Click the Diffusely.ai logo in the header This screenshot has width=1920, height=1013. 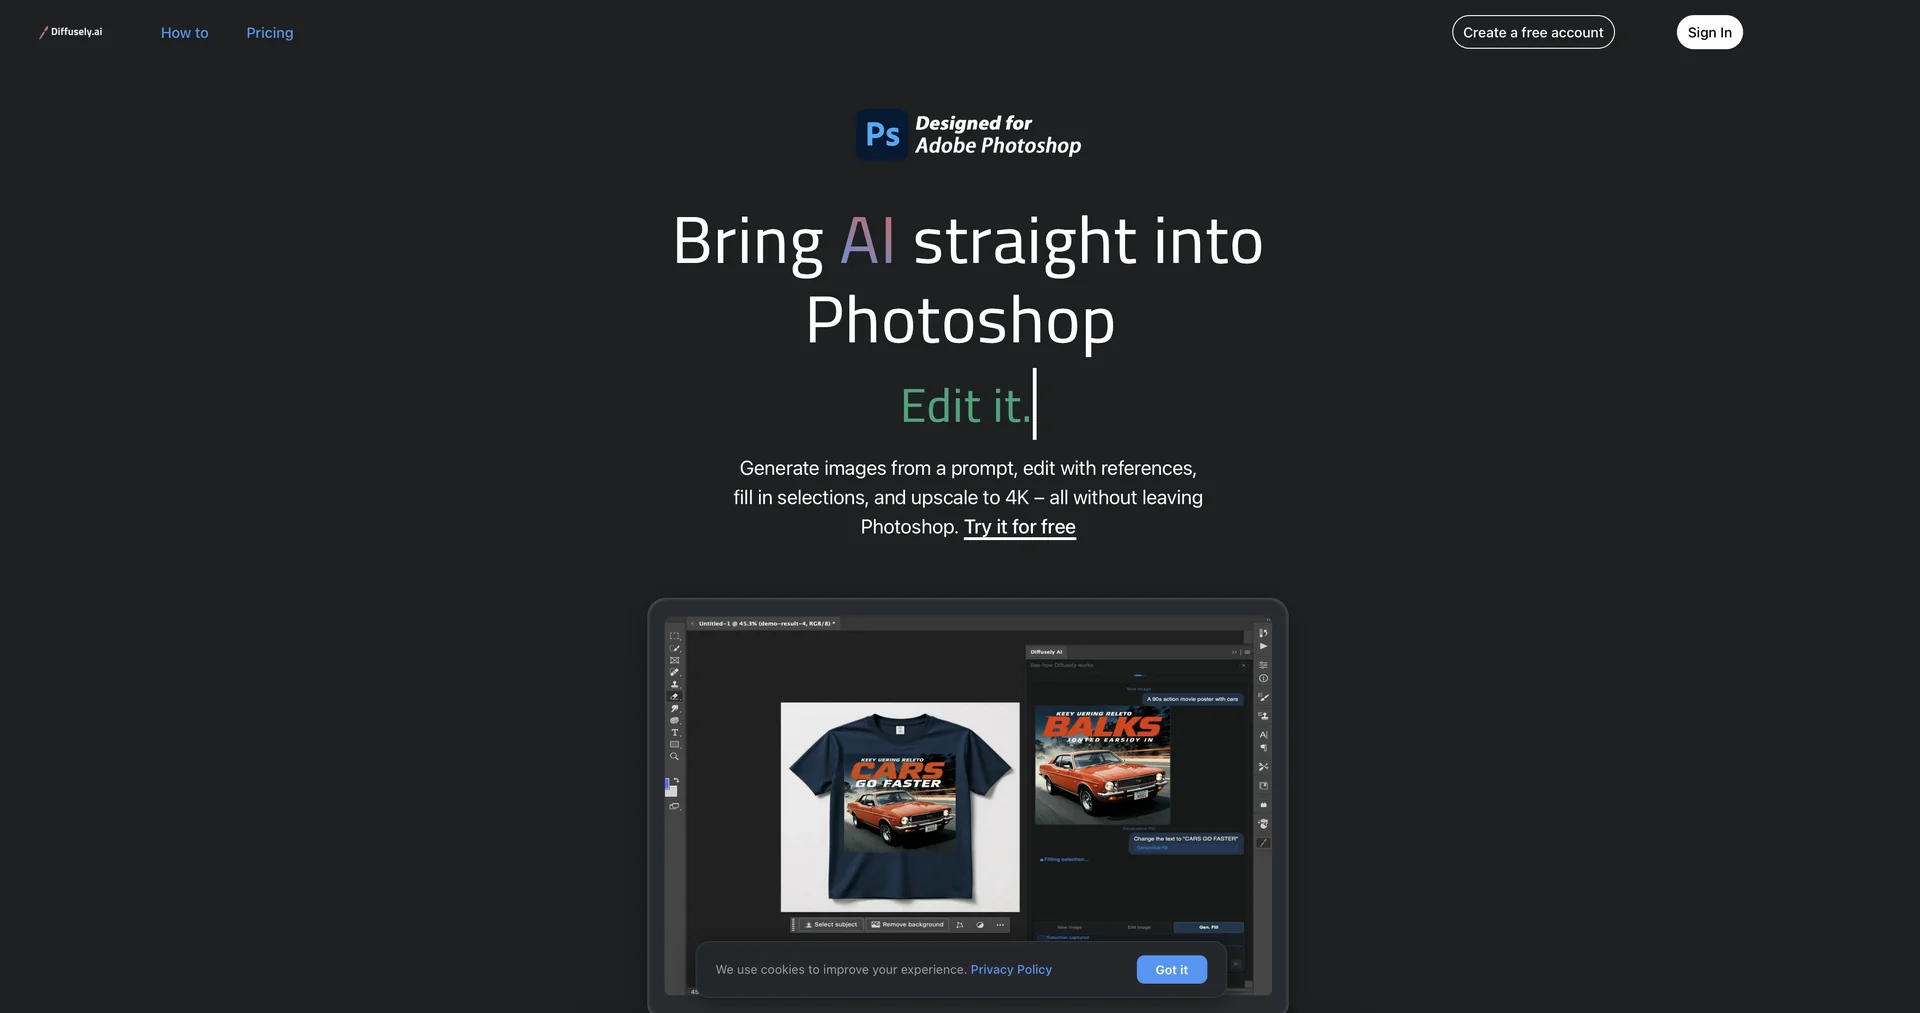coord(71,32)
